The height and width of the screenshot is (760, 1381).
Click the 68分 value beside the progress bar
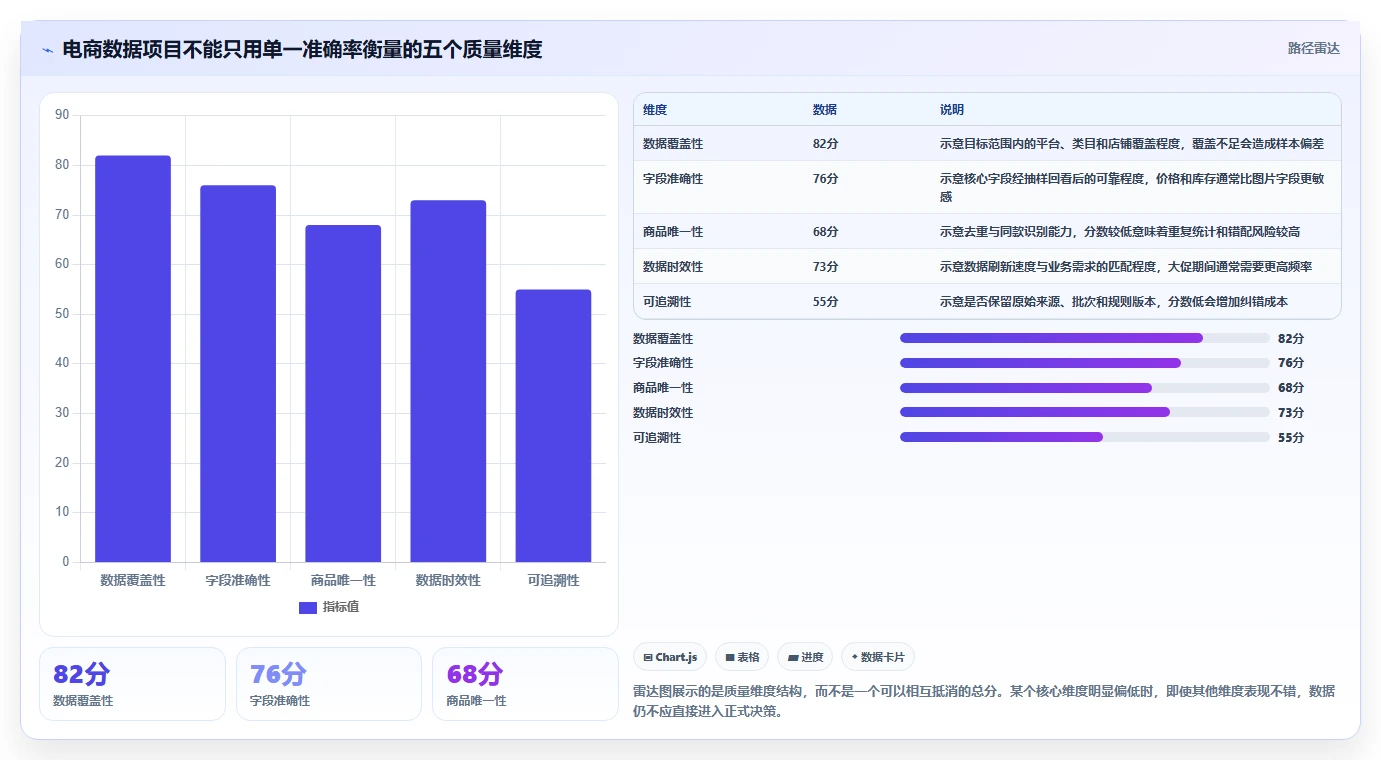click(1291, 388)
